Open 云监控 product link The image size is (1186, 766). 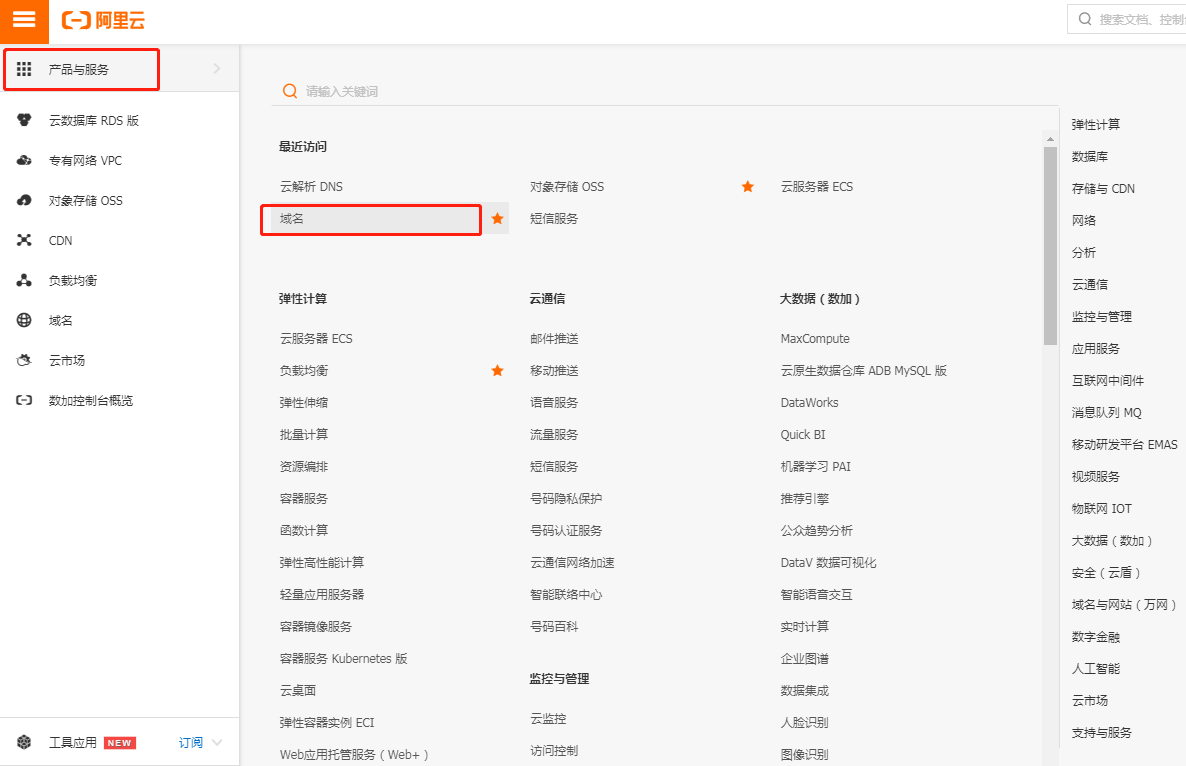548,718
